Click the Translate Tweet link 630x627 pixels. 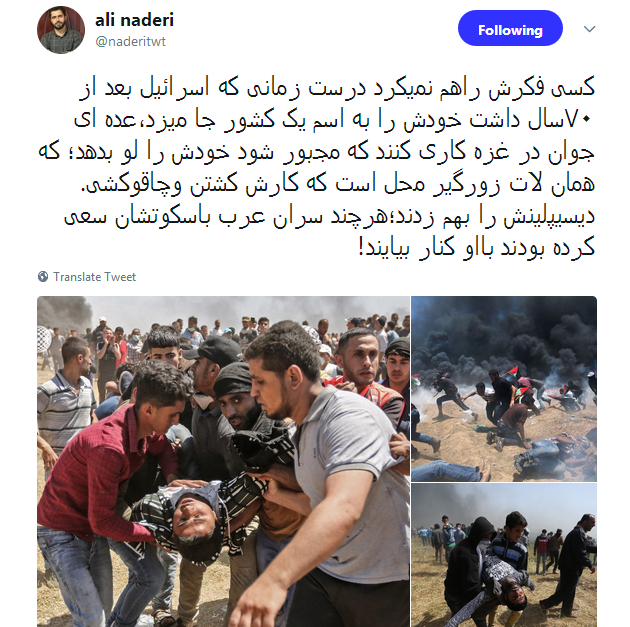coord(94,277)
